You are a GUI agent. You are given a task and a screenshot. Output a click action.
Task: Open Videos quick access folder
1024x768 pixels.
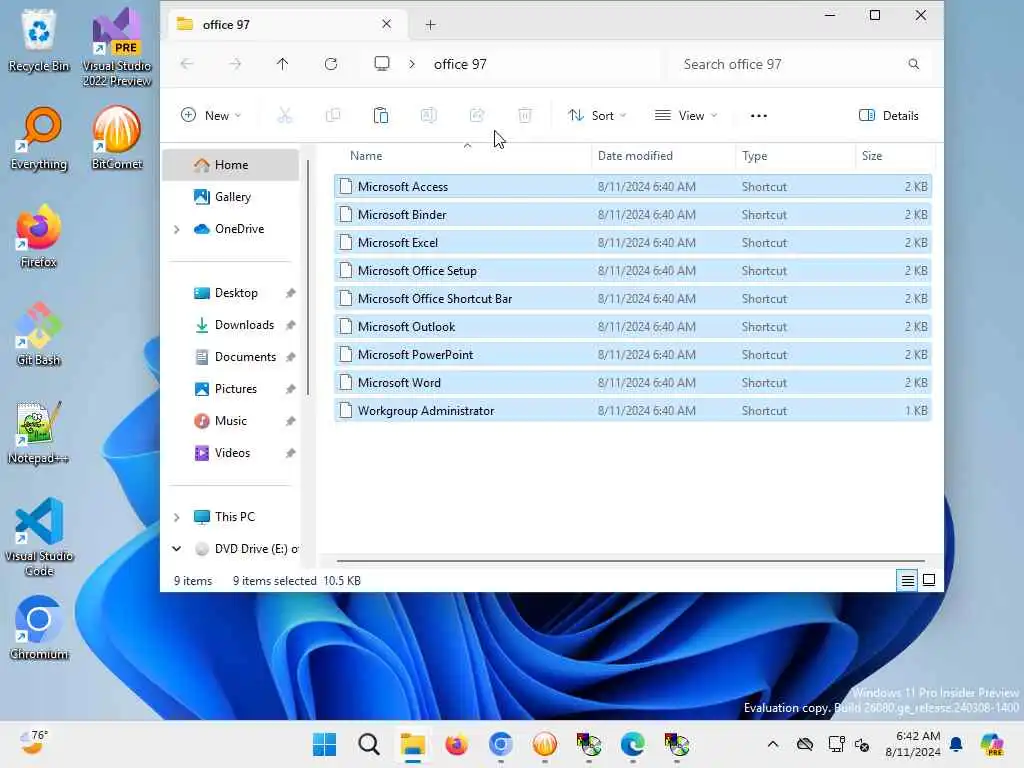(231, 453)
